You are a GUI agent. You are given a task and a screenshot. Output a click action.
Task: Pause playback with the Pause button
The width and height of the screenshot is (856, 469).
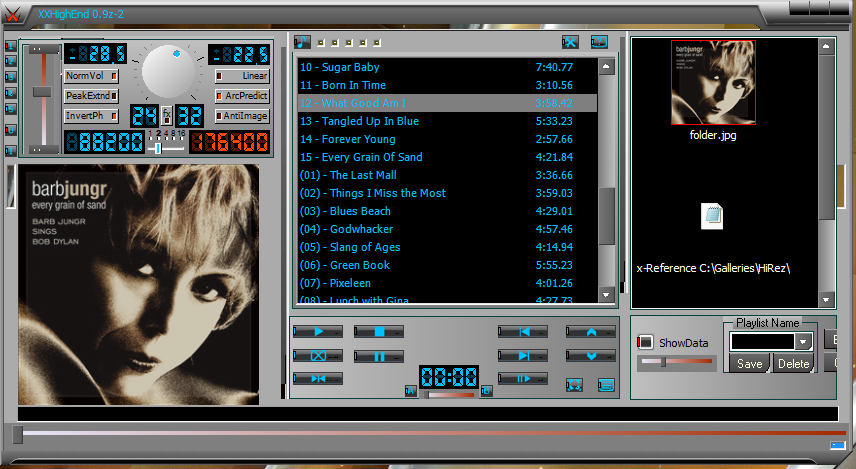[379, 357]
